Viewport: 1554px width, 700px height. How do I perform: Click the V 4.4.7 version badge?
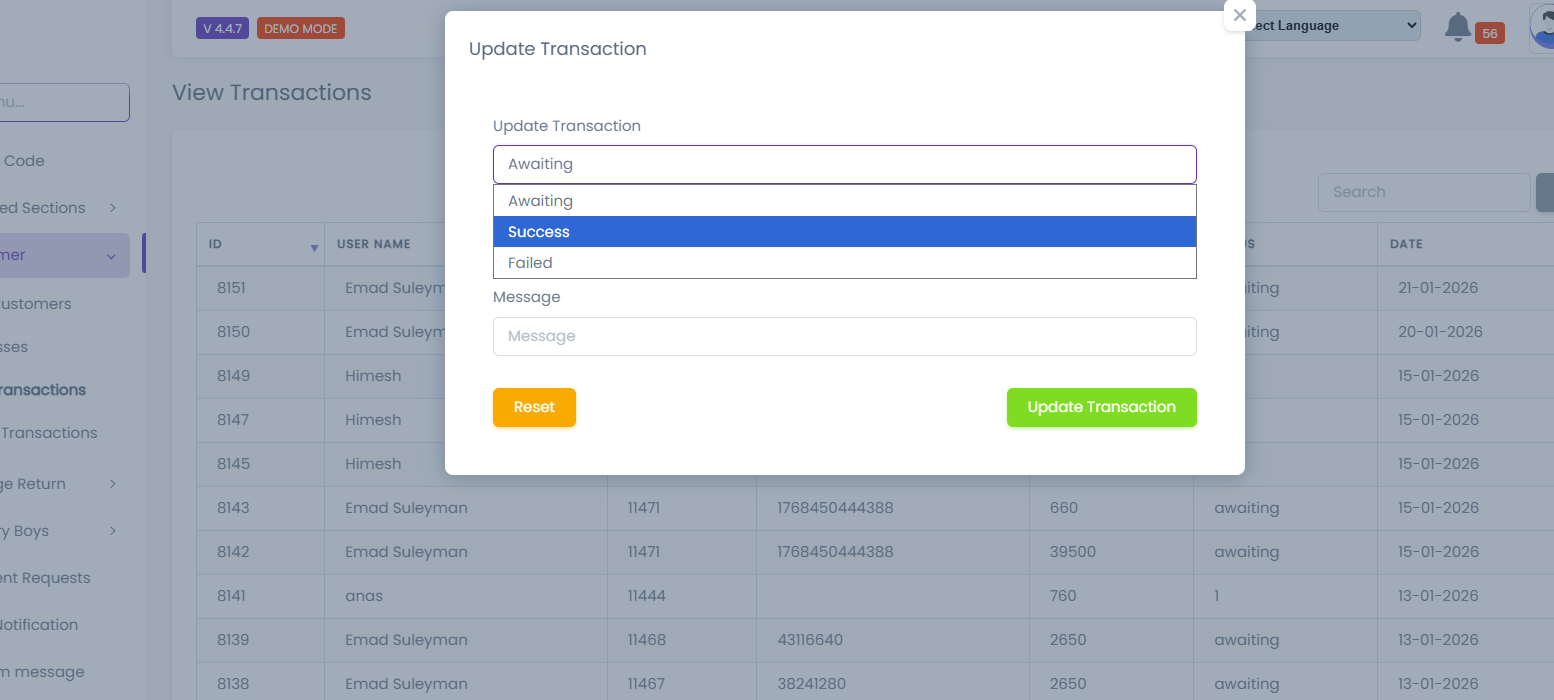222,29
